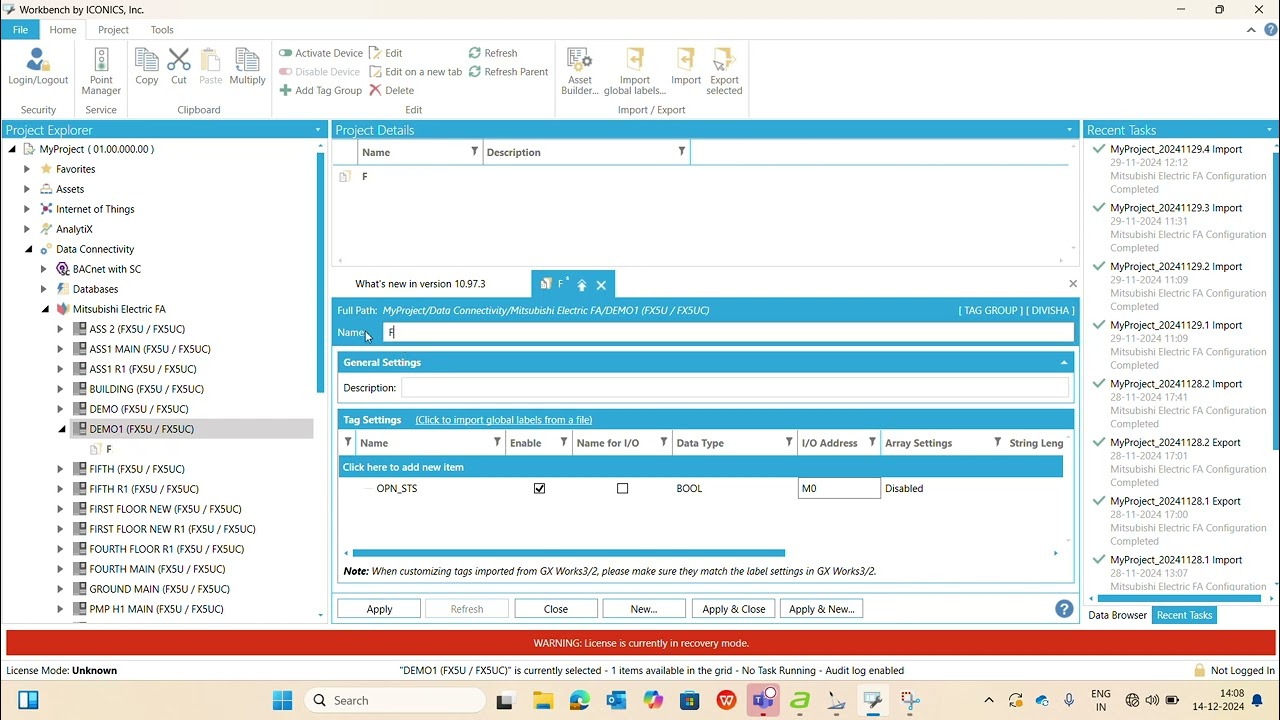The width and height of the screenshot is (1280, 720).
Task: Edit the M0 I/O Address cell
Action: tap(839, 489)
